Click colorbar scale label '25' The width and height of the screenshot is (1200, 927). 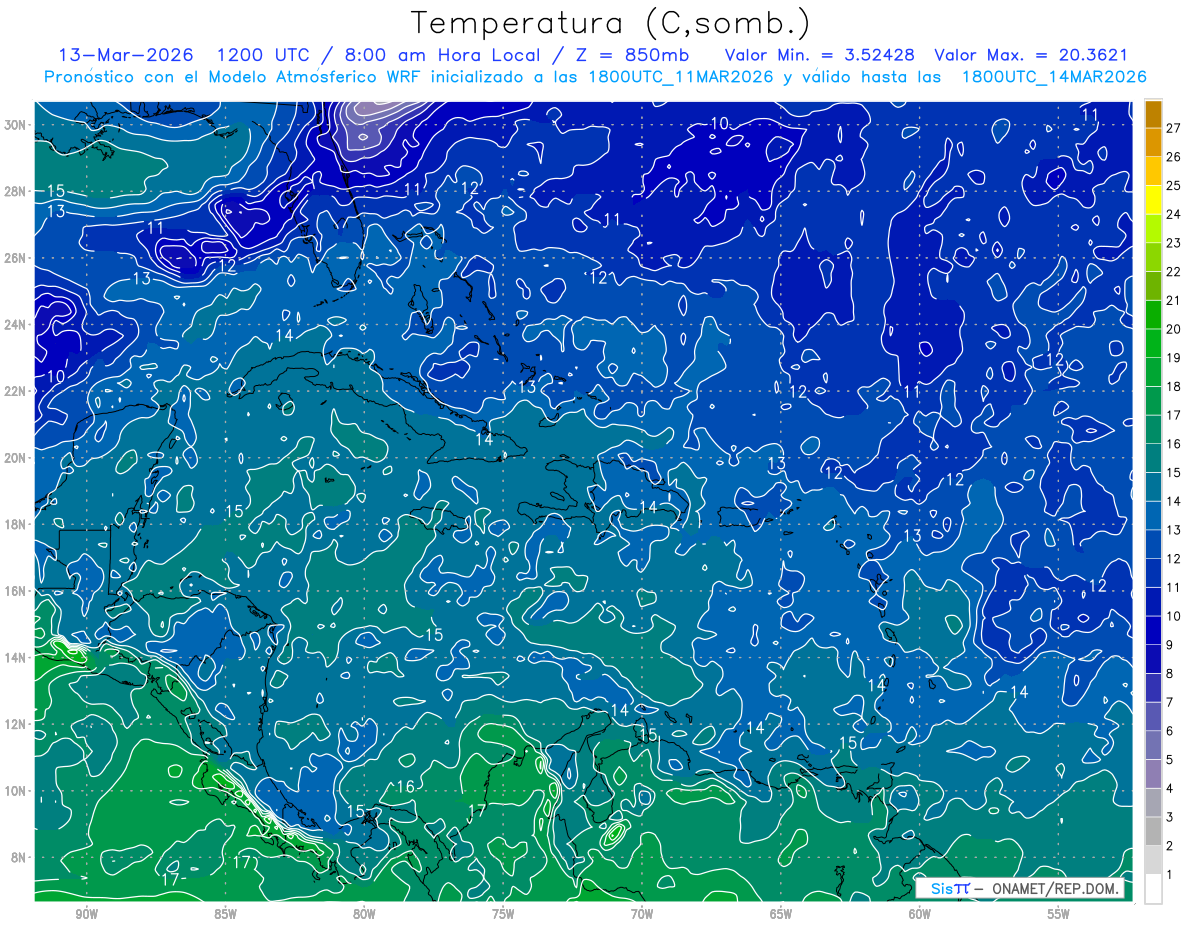(x=1174, y=186)
